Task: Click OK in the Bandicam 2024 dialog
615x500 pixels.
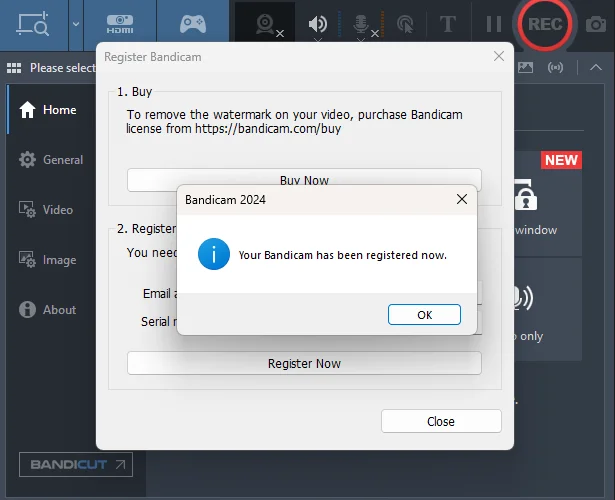Action: (424, 315)
